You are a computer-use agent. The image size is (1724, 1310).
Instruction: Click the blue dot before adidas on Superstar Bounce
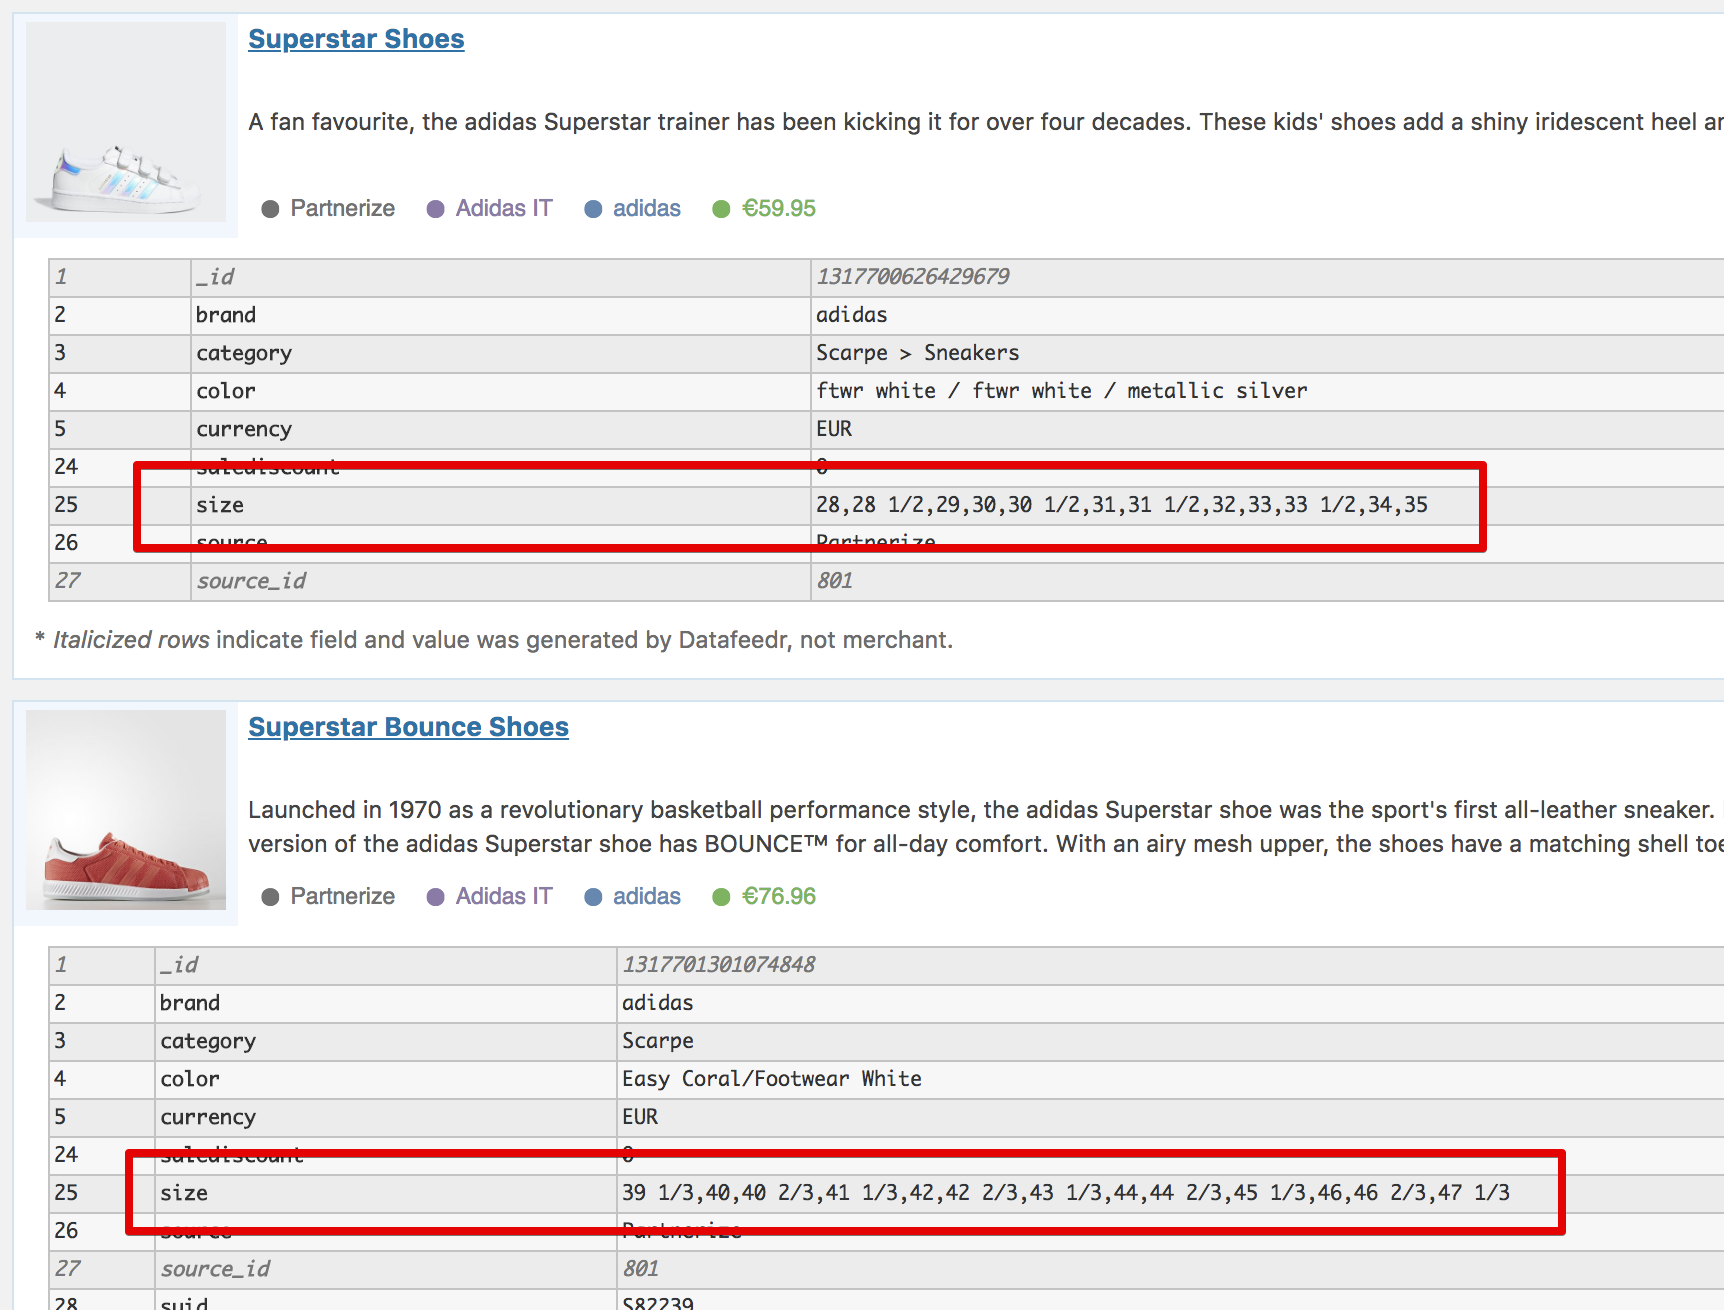click(x=593, y=897)
